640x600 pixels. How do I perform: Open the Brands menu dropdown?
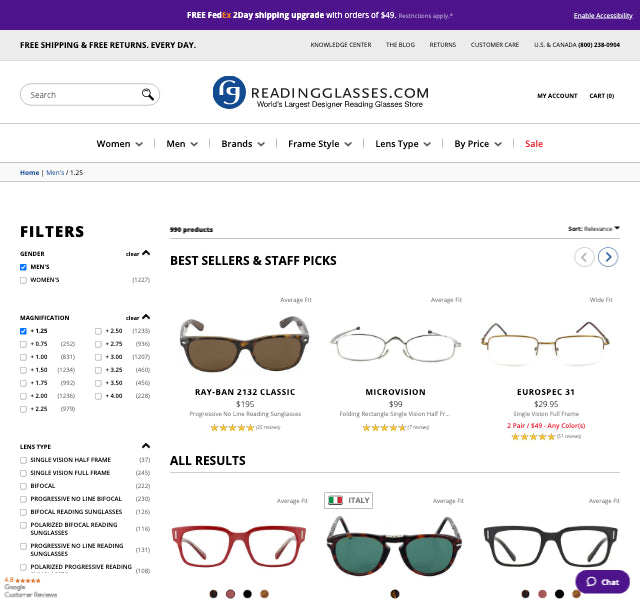click(243, 144)
